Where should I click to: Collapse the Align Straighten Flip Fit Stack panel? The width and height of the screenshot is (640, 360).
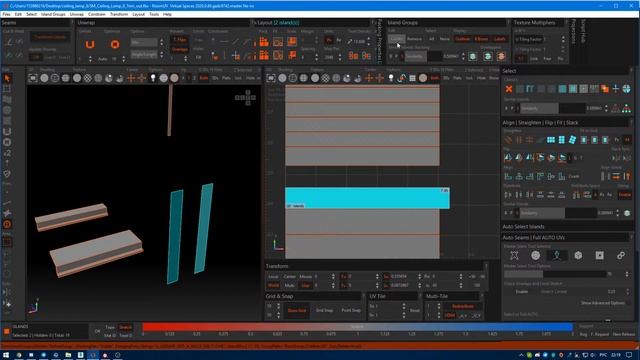[x=567, y=122]
